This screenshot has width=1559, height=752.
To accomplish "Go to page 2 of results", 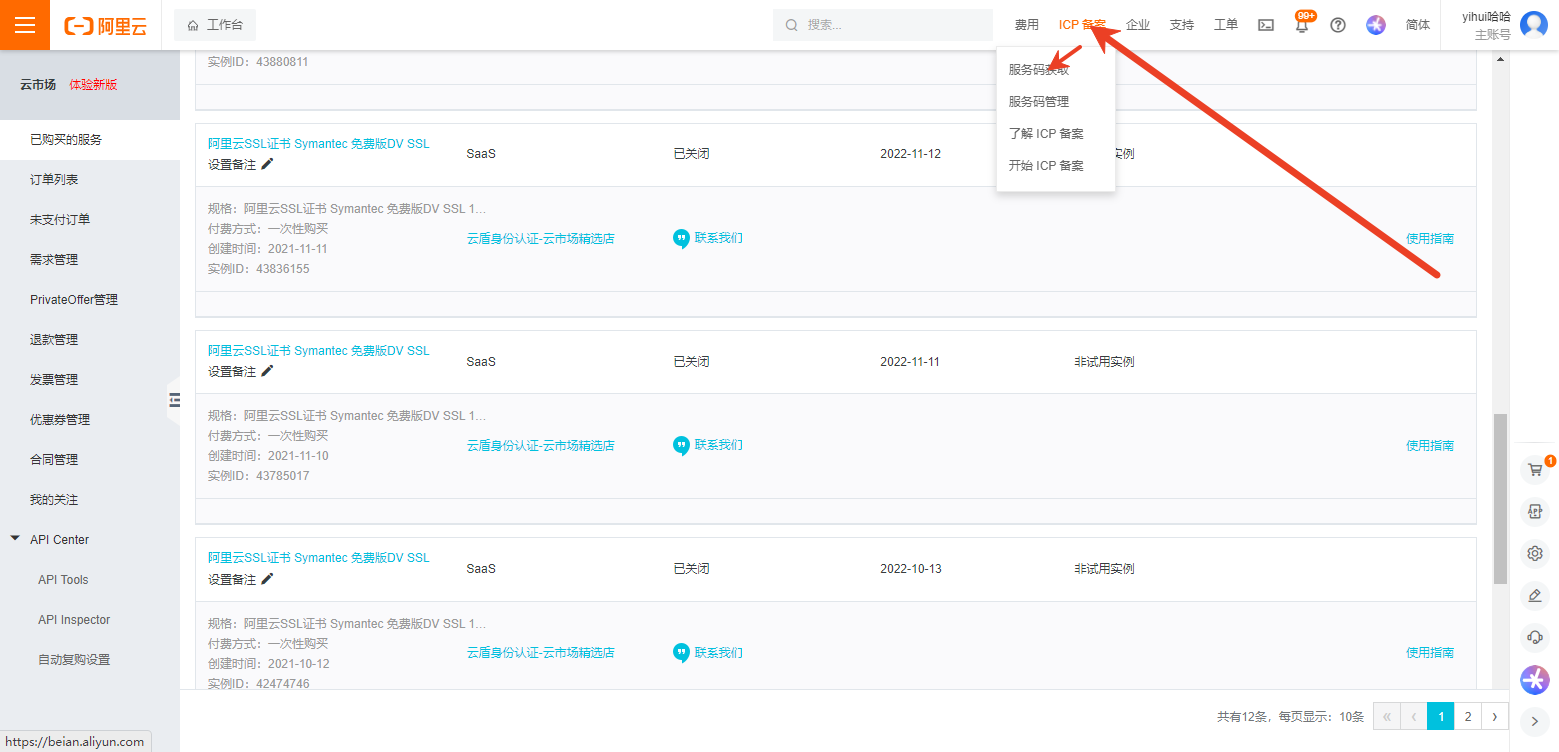I will 1467,716.
